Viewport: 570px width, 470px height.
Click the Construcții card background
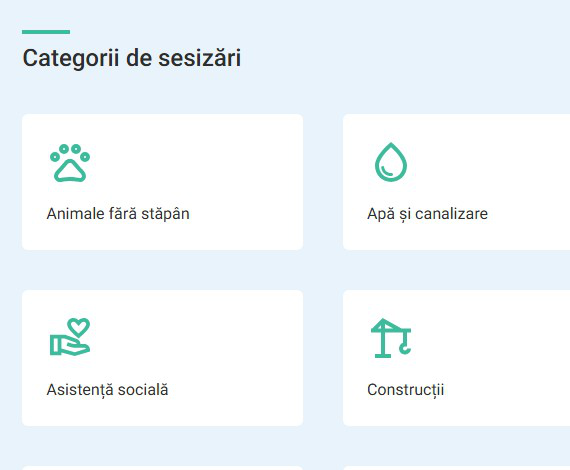(457, 358)
